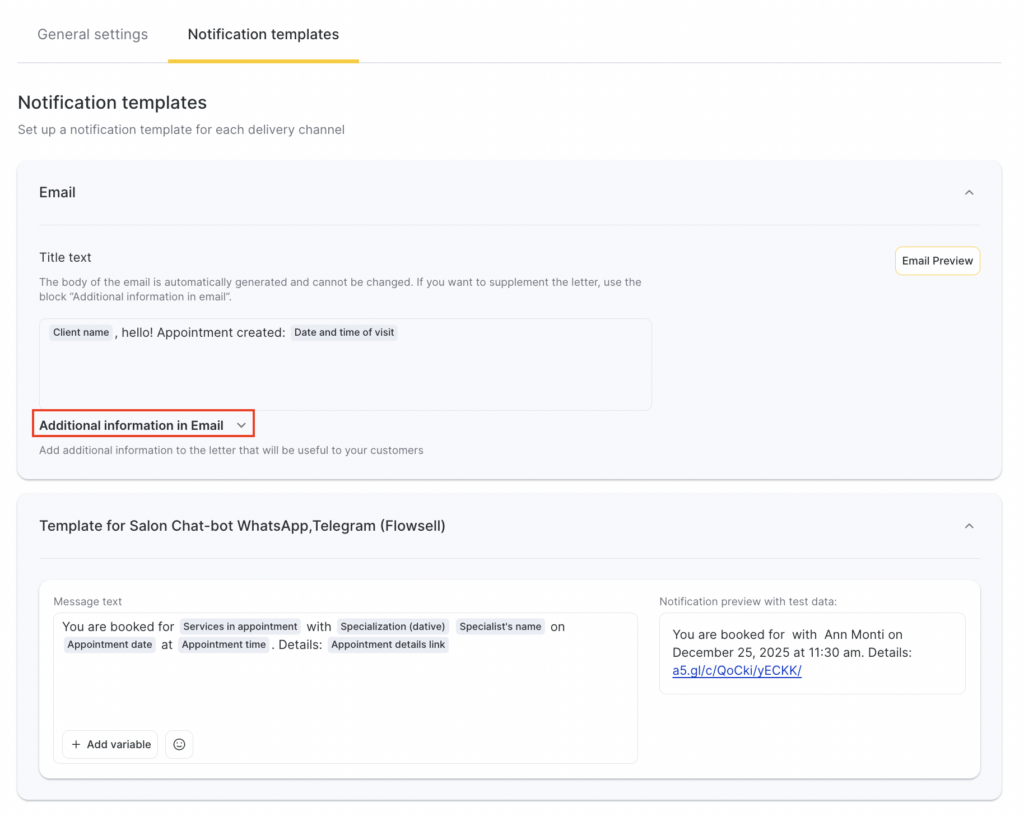Screen dimensions: 1024x816
Task: Expand Additional information in Email dropdown
Action: pyautogui.click(x=143, y=425)
